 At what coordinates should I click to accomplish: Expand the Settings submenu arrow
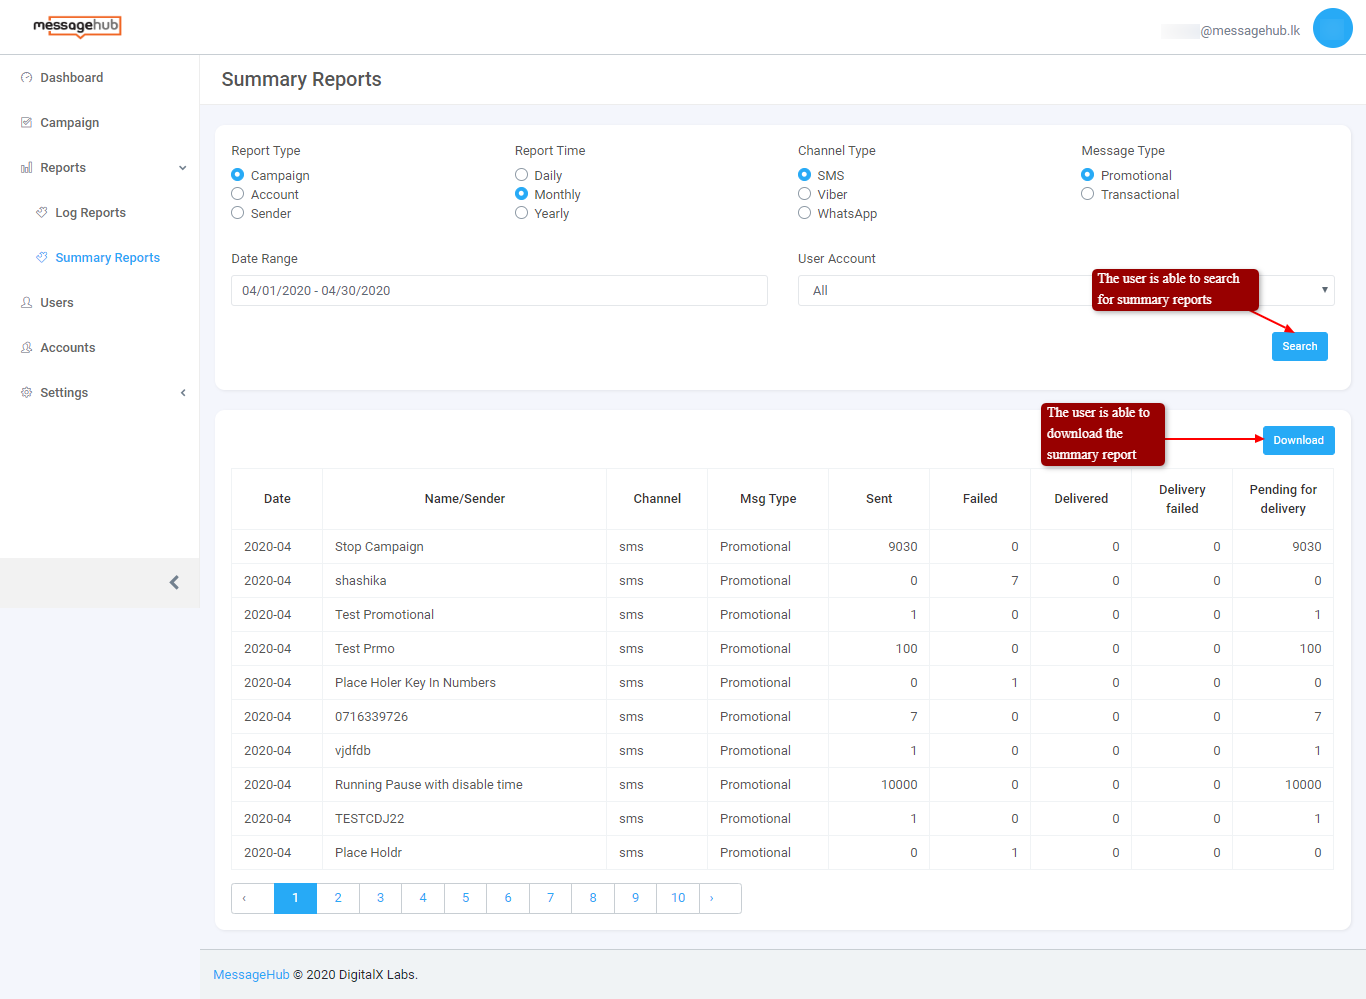click(x=183, y=393)
